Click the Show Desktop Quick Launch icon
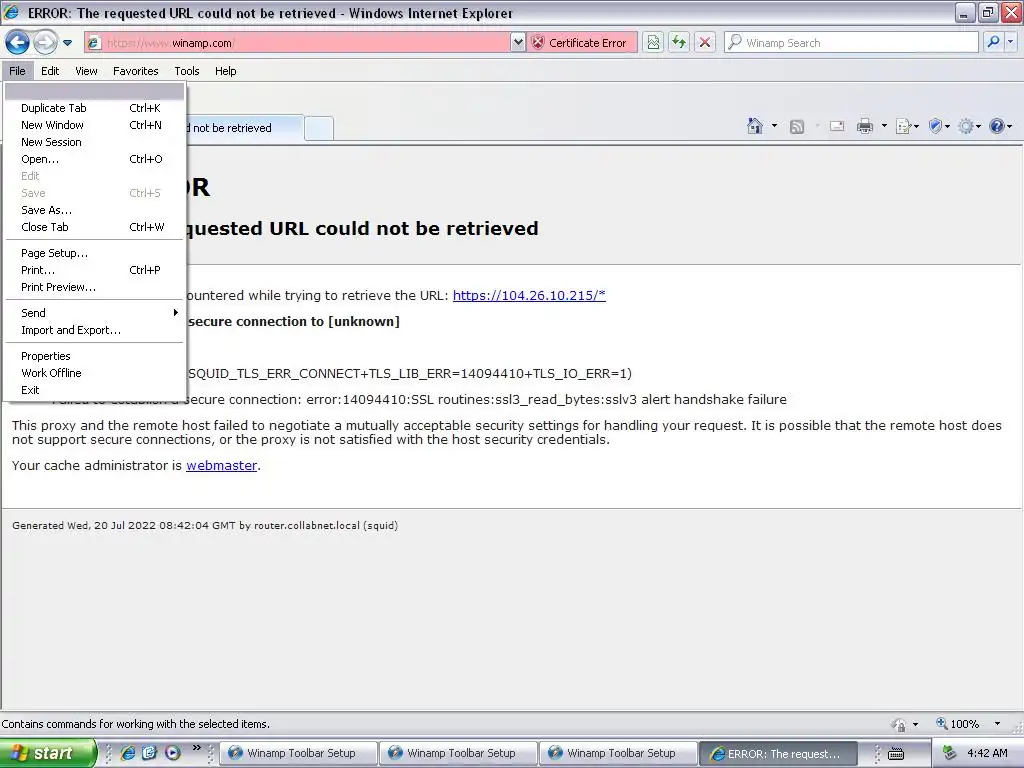 [x=150, y=753]
